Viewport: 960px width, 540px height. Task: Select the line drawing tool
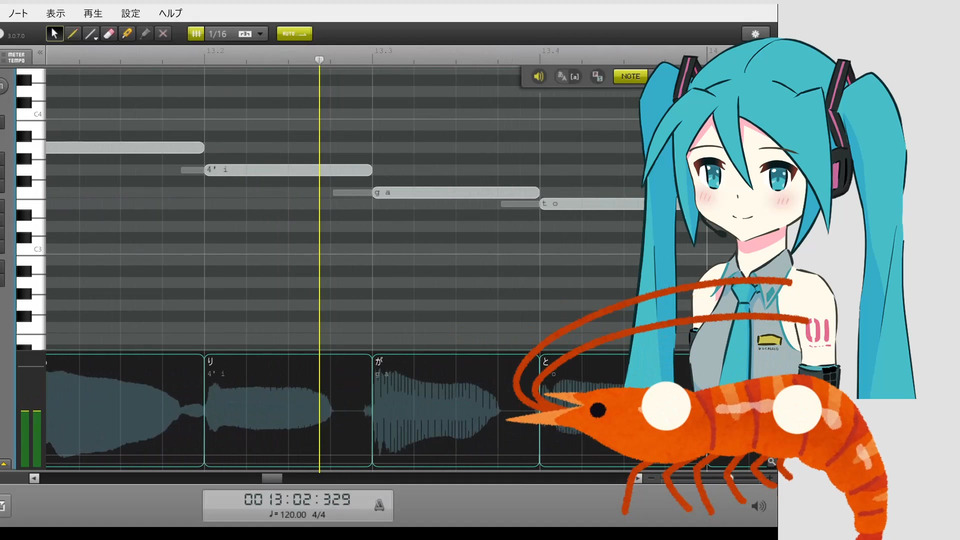[91, 34]
